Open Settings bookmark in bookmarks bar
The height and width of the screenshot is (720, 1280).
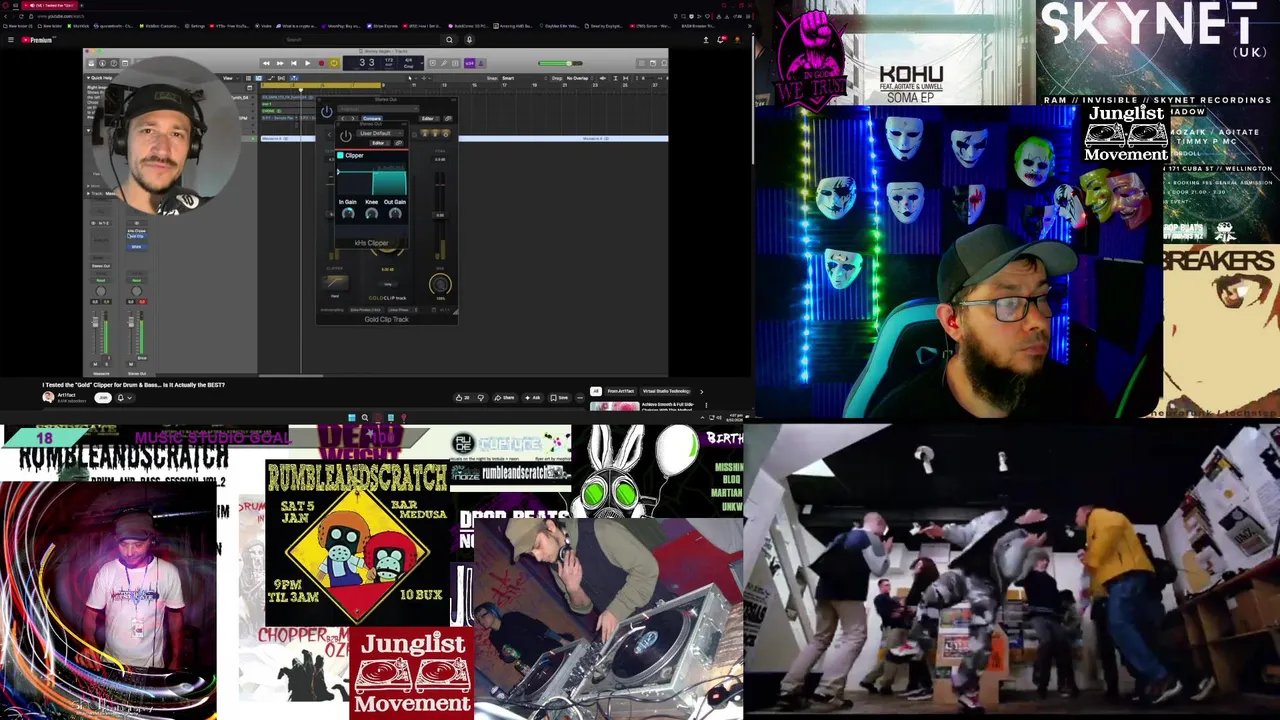click(195, 26)
